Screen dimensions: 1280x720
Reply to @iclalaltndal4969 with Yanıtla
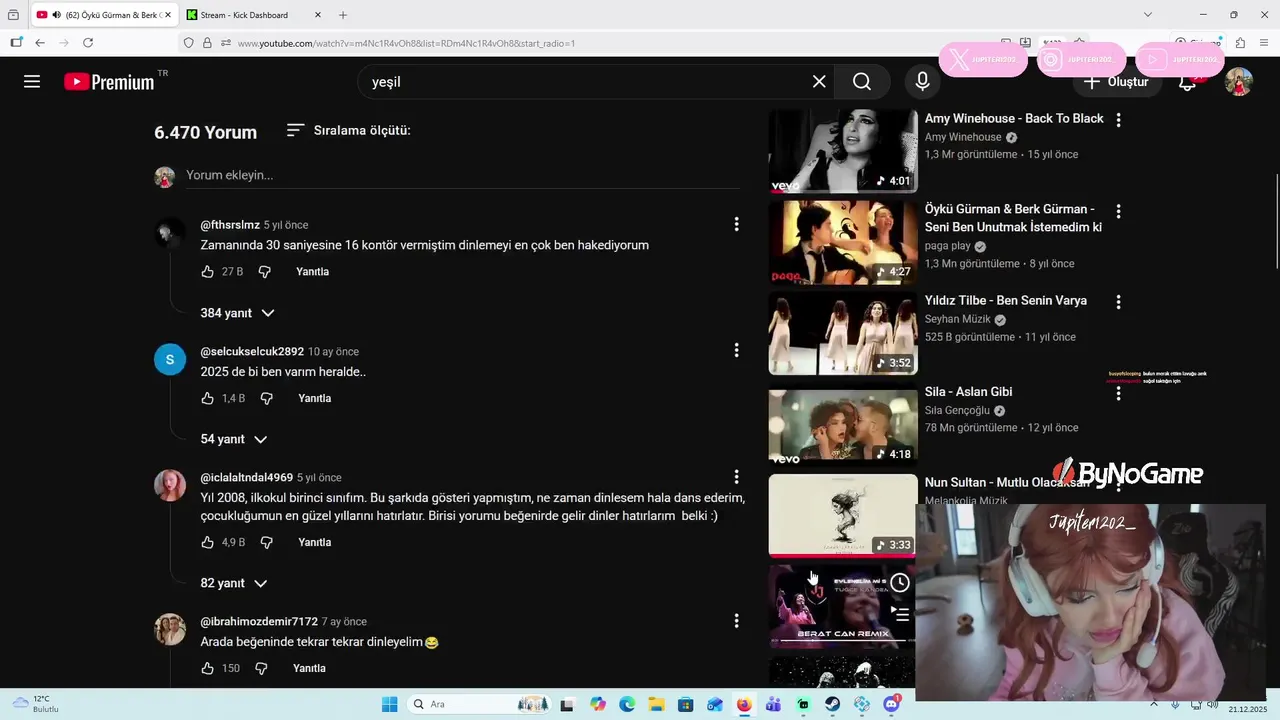314,542
